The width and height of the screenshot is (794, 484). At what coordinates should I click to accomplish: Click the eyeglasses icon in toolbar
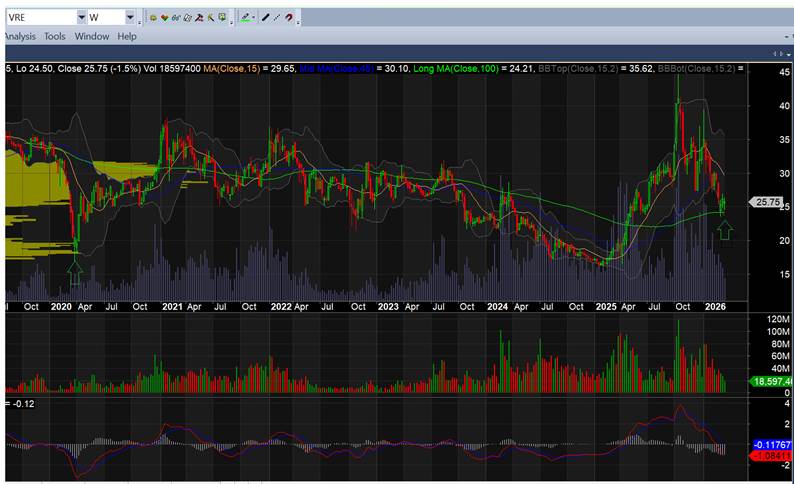(176, 18)
